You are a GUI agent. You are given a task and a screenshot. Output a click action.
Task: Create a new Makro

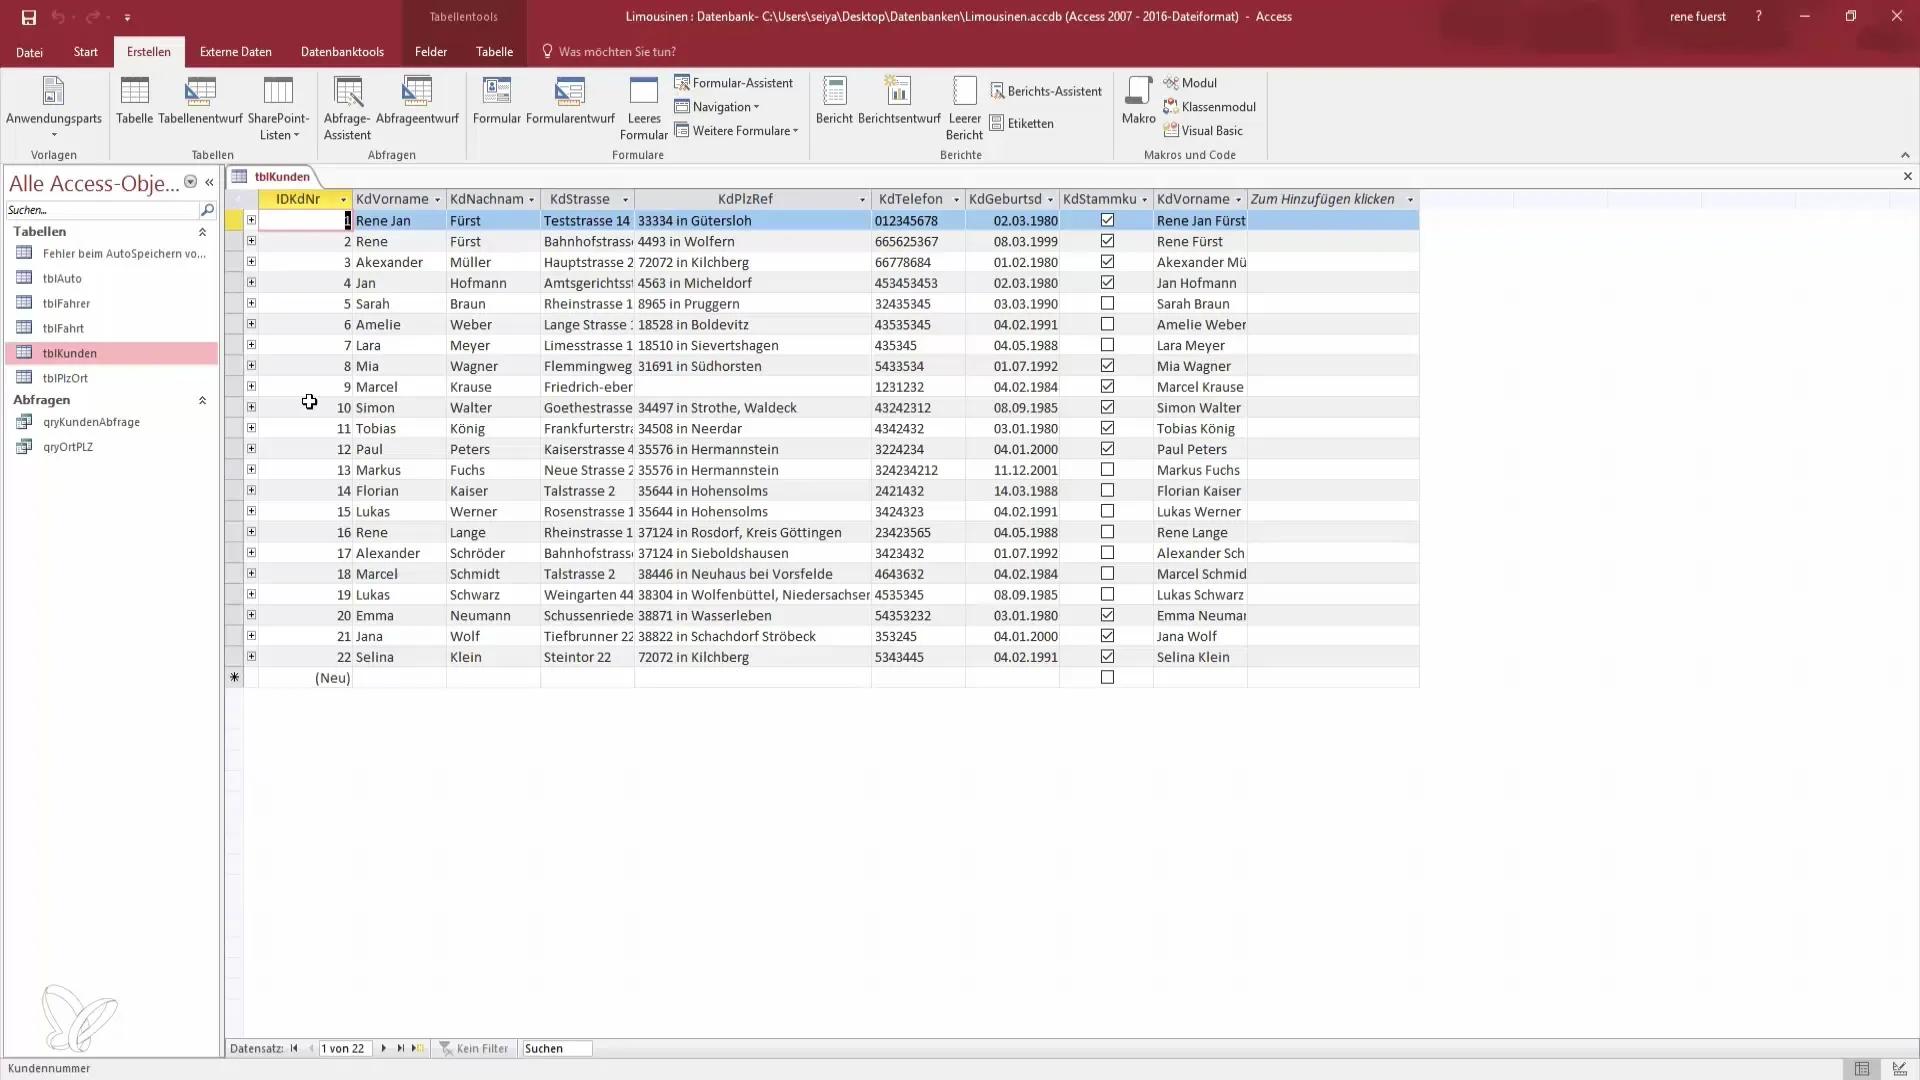coord(1138,101)
